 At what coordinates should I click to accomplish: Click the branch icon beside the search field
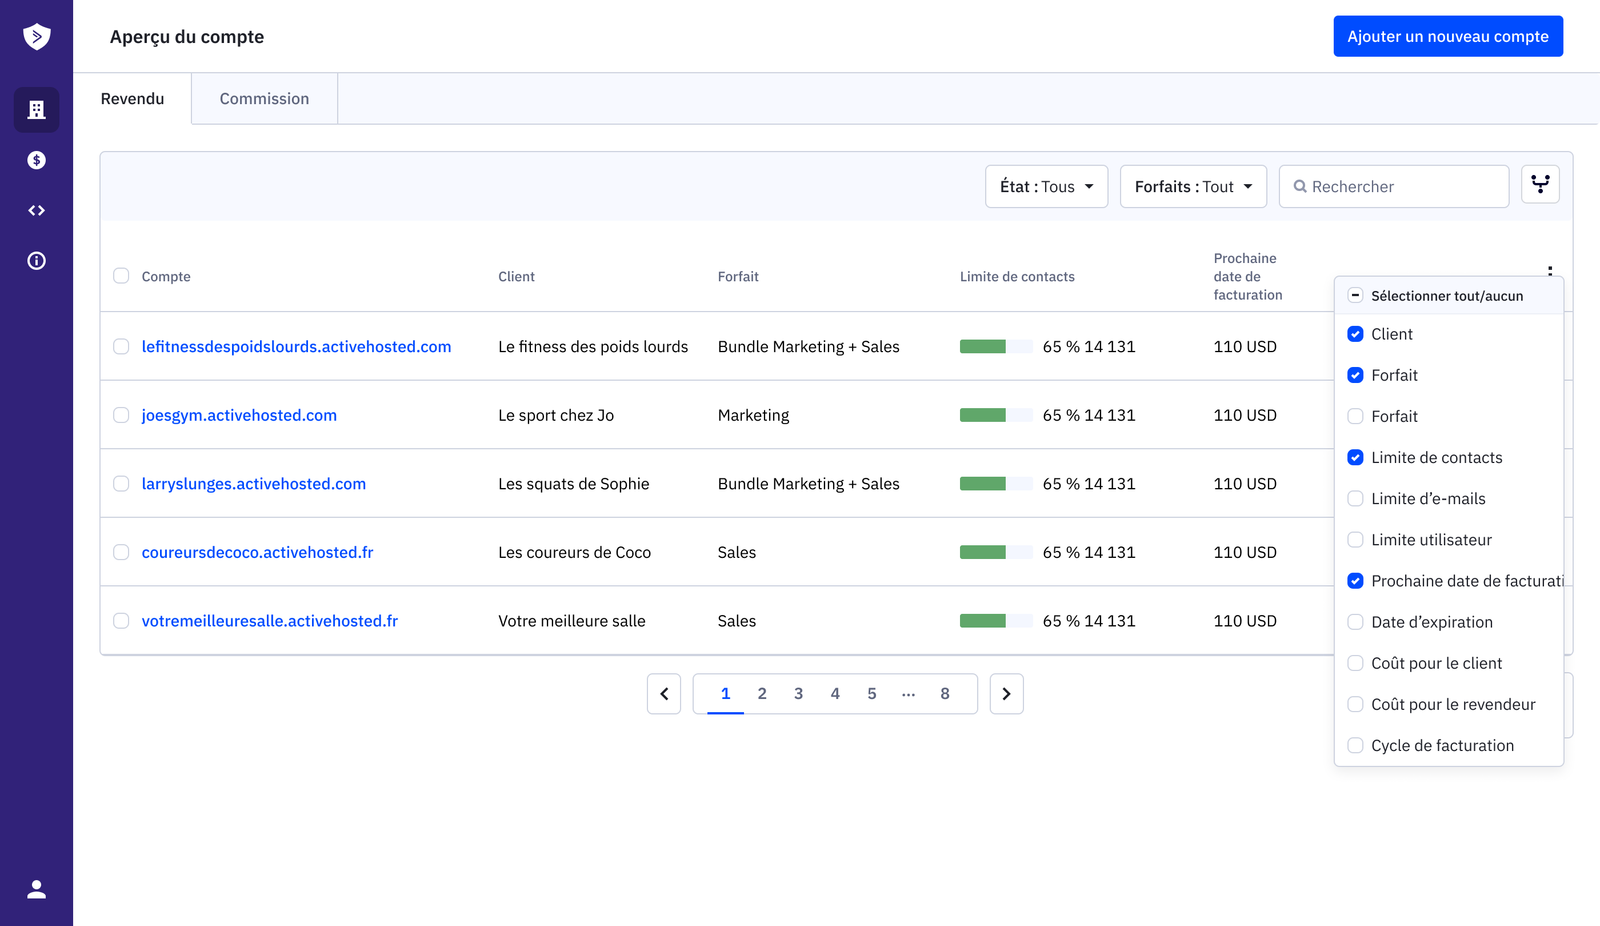click(1540, 185)
